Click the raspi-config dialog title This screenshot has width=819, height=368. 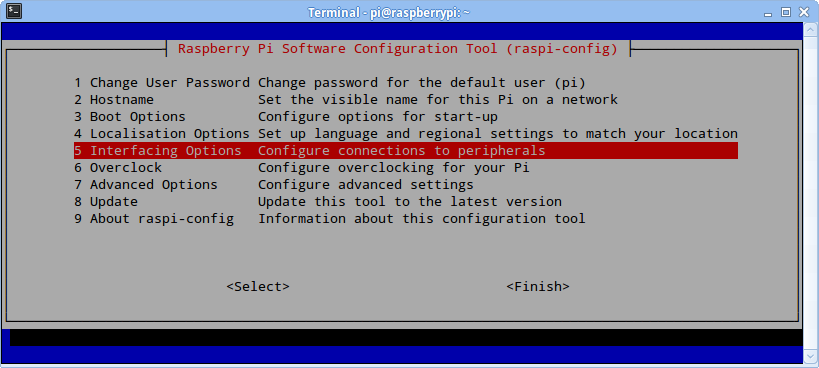pyautogui.click(x=397, y=49)
